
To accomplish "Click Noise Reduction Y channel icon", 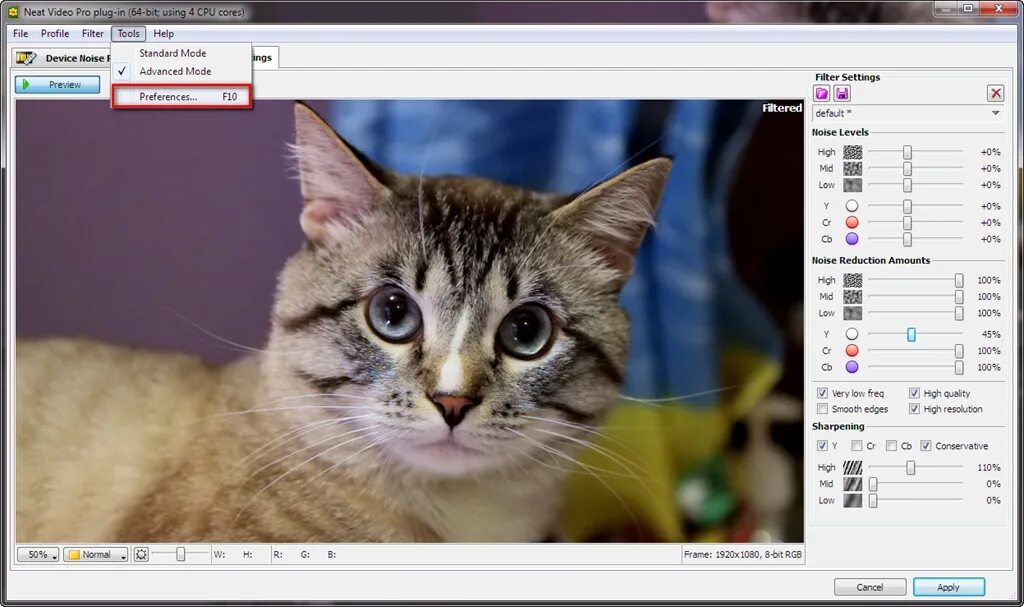I will [x=852, y=334].
